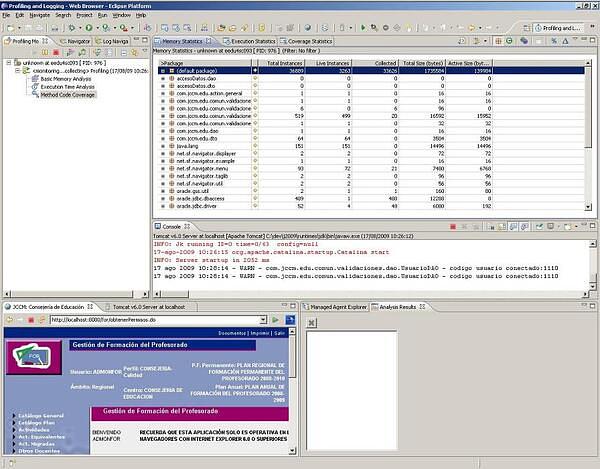Open the Project menu
Screen dimensions: 600x469
[86, 16]
